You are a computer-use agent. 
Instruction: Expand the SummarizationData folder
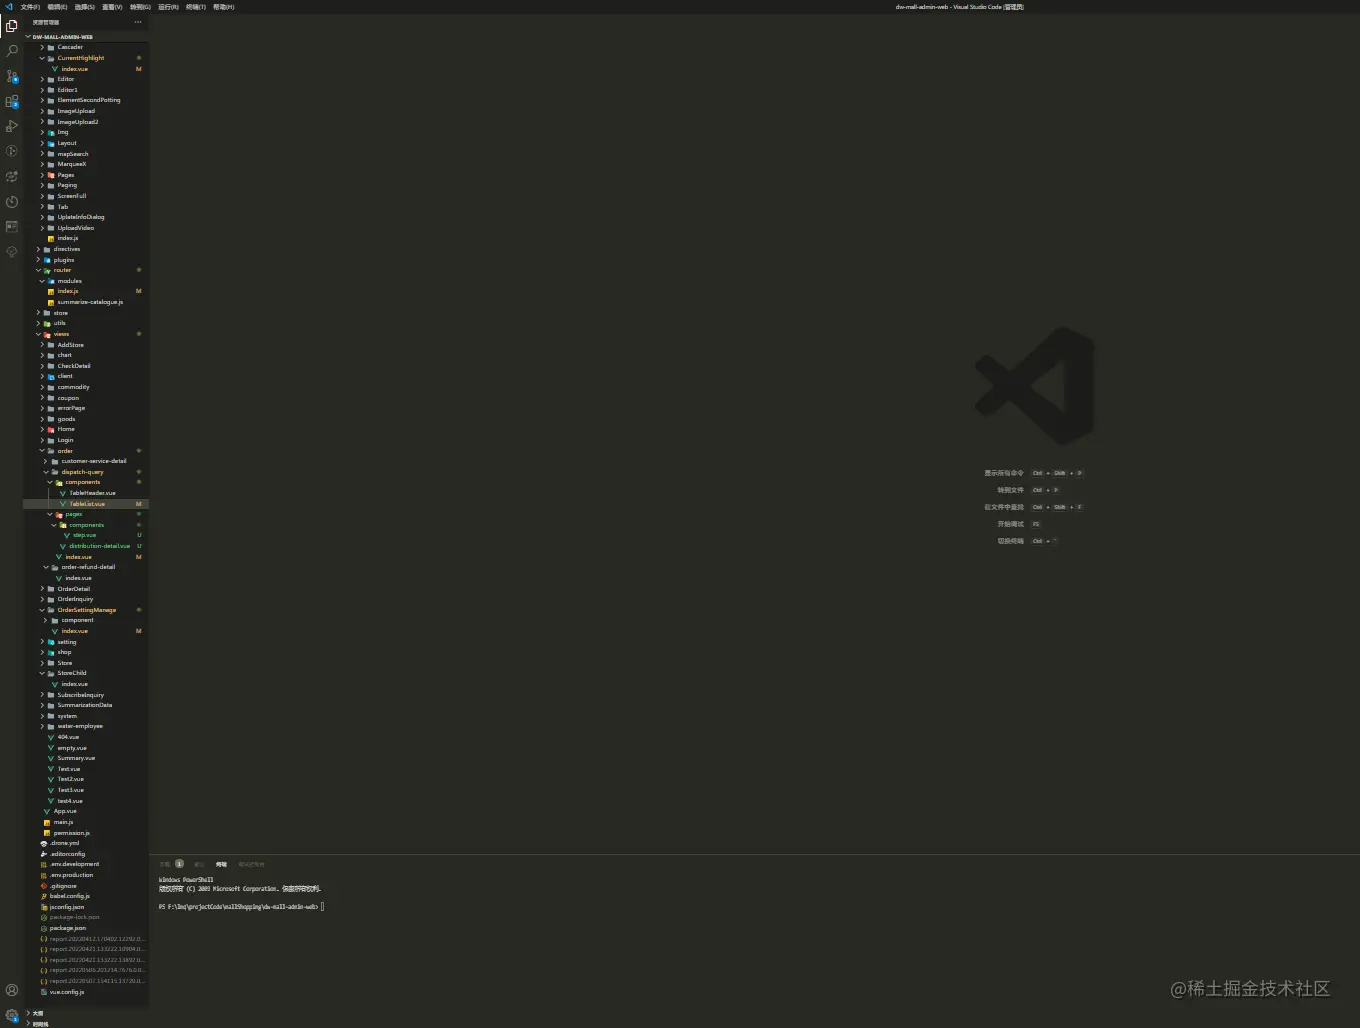[84, 705]
